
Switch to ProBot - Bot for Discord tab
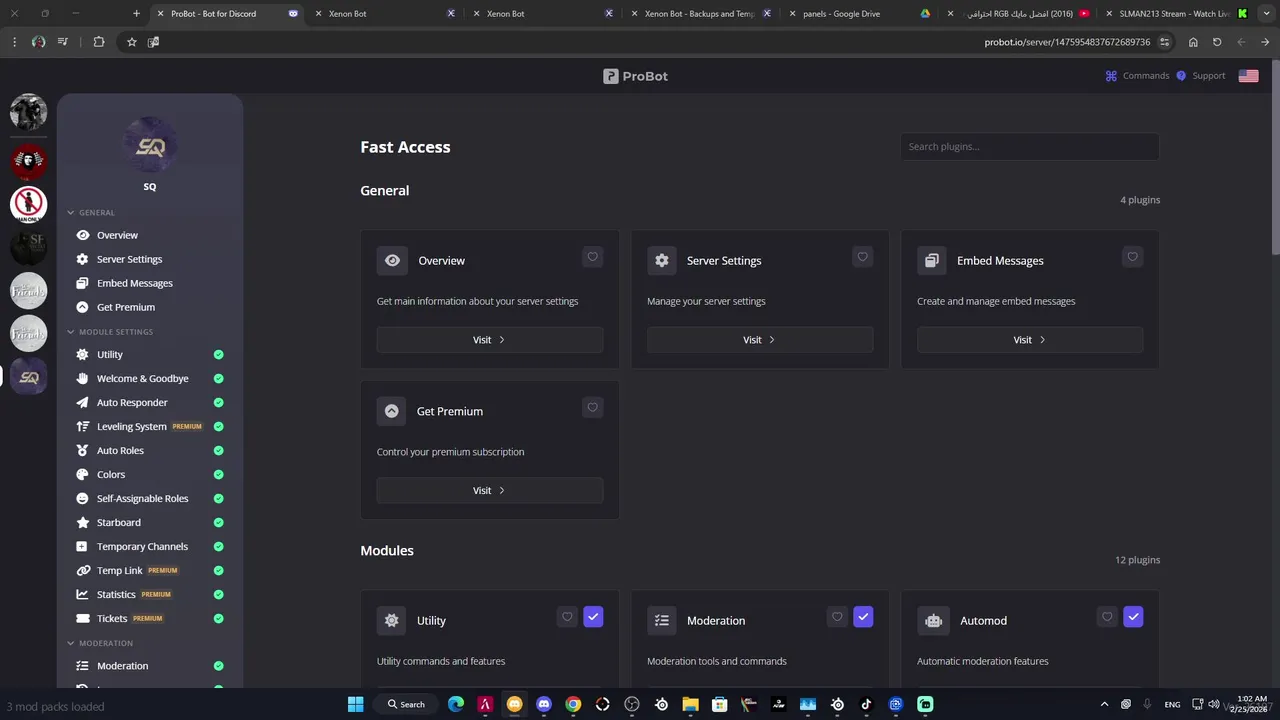point(226,14)
